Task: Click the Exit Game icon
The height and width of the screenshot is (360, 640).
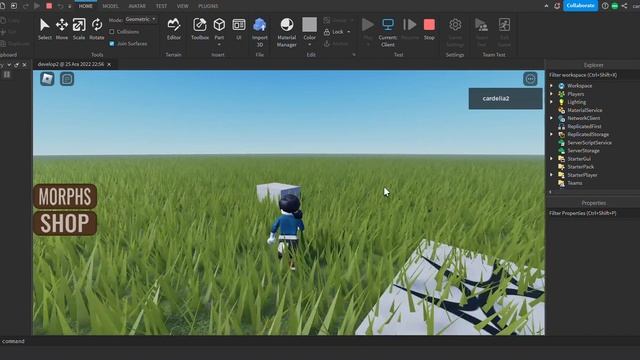Action: pos(504,25)
